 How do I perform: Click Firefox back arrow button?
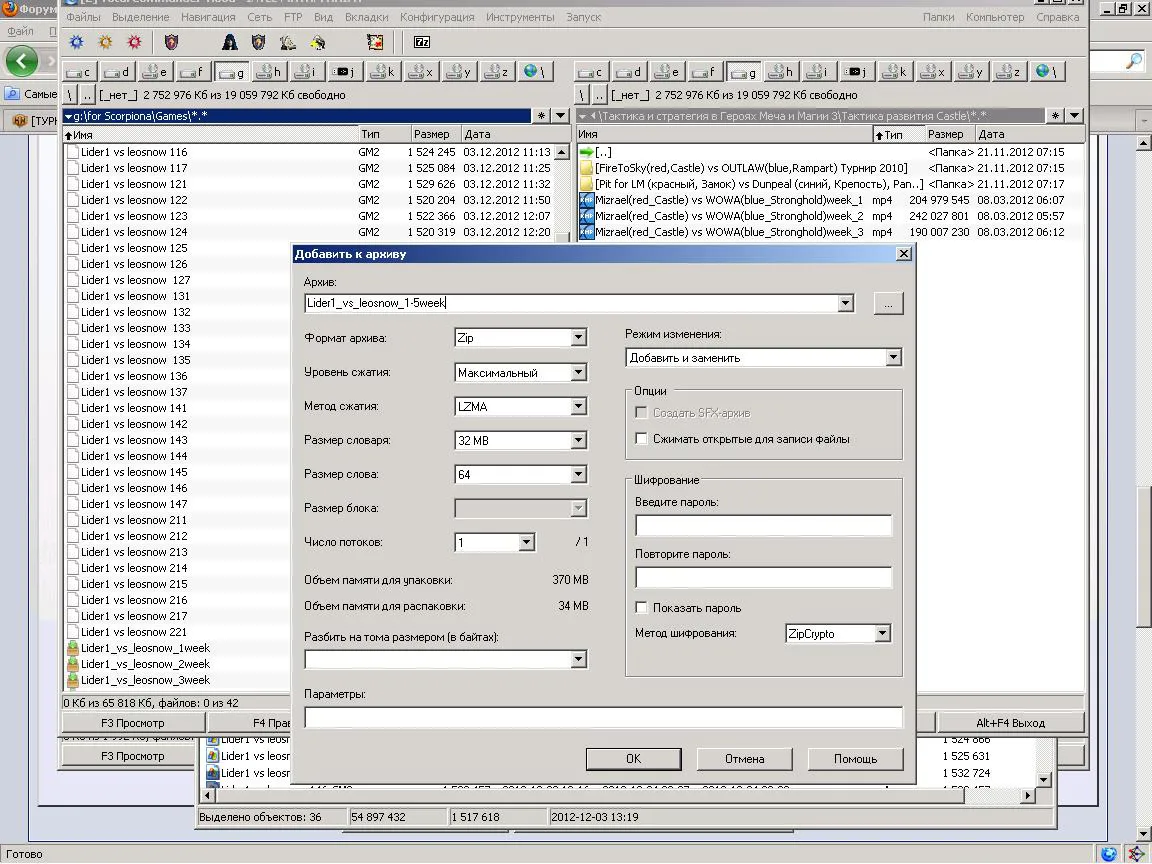(21, 60)
